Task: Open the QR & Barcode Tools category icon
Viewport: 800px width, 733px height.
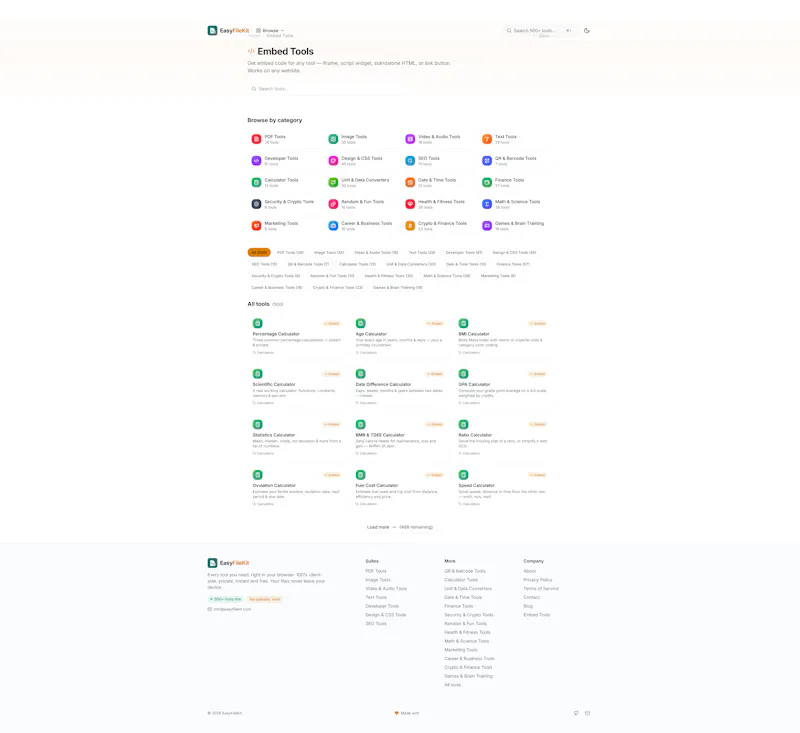Action: pyautogui.click(x=487, y=161)
